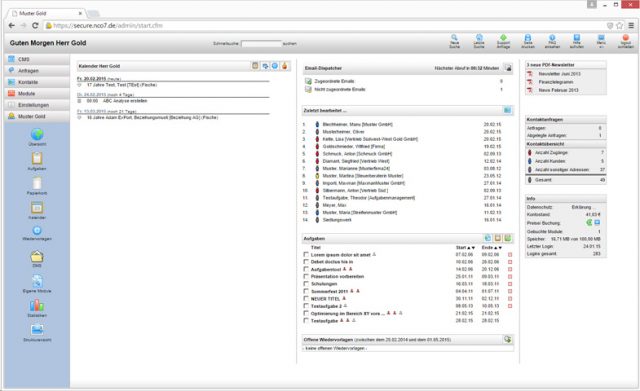This screenshot has height=391, width=640.
Task: Expand the Module menu section
Action: 37,93
